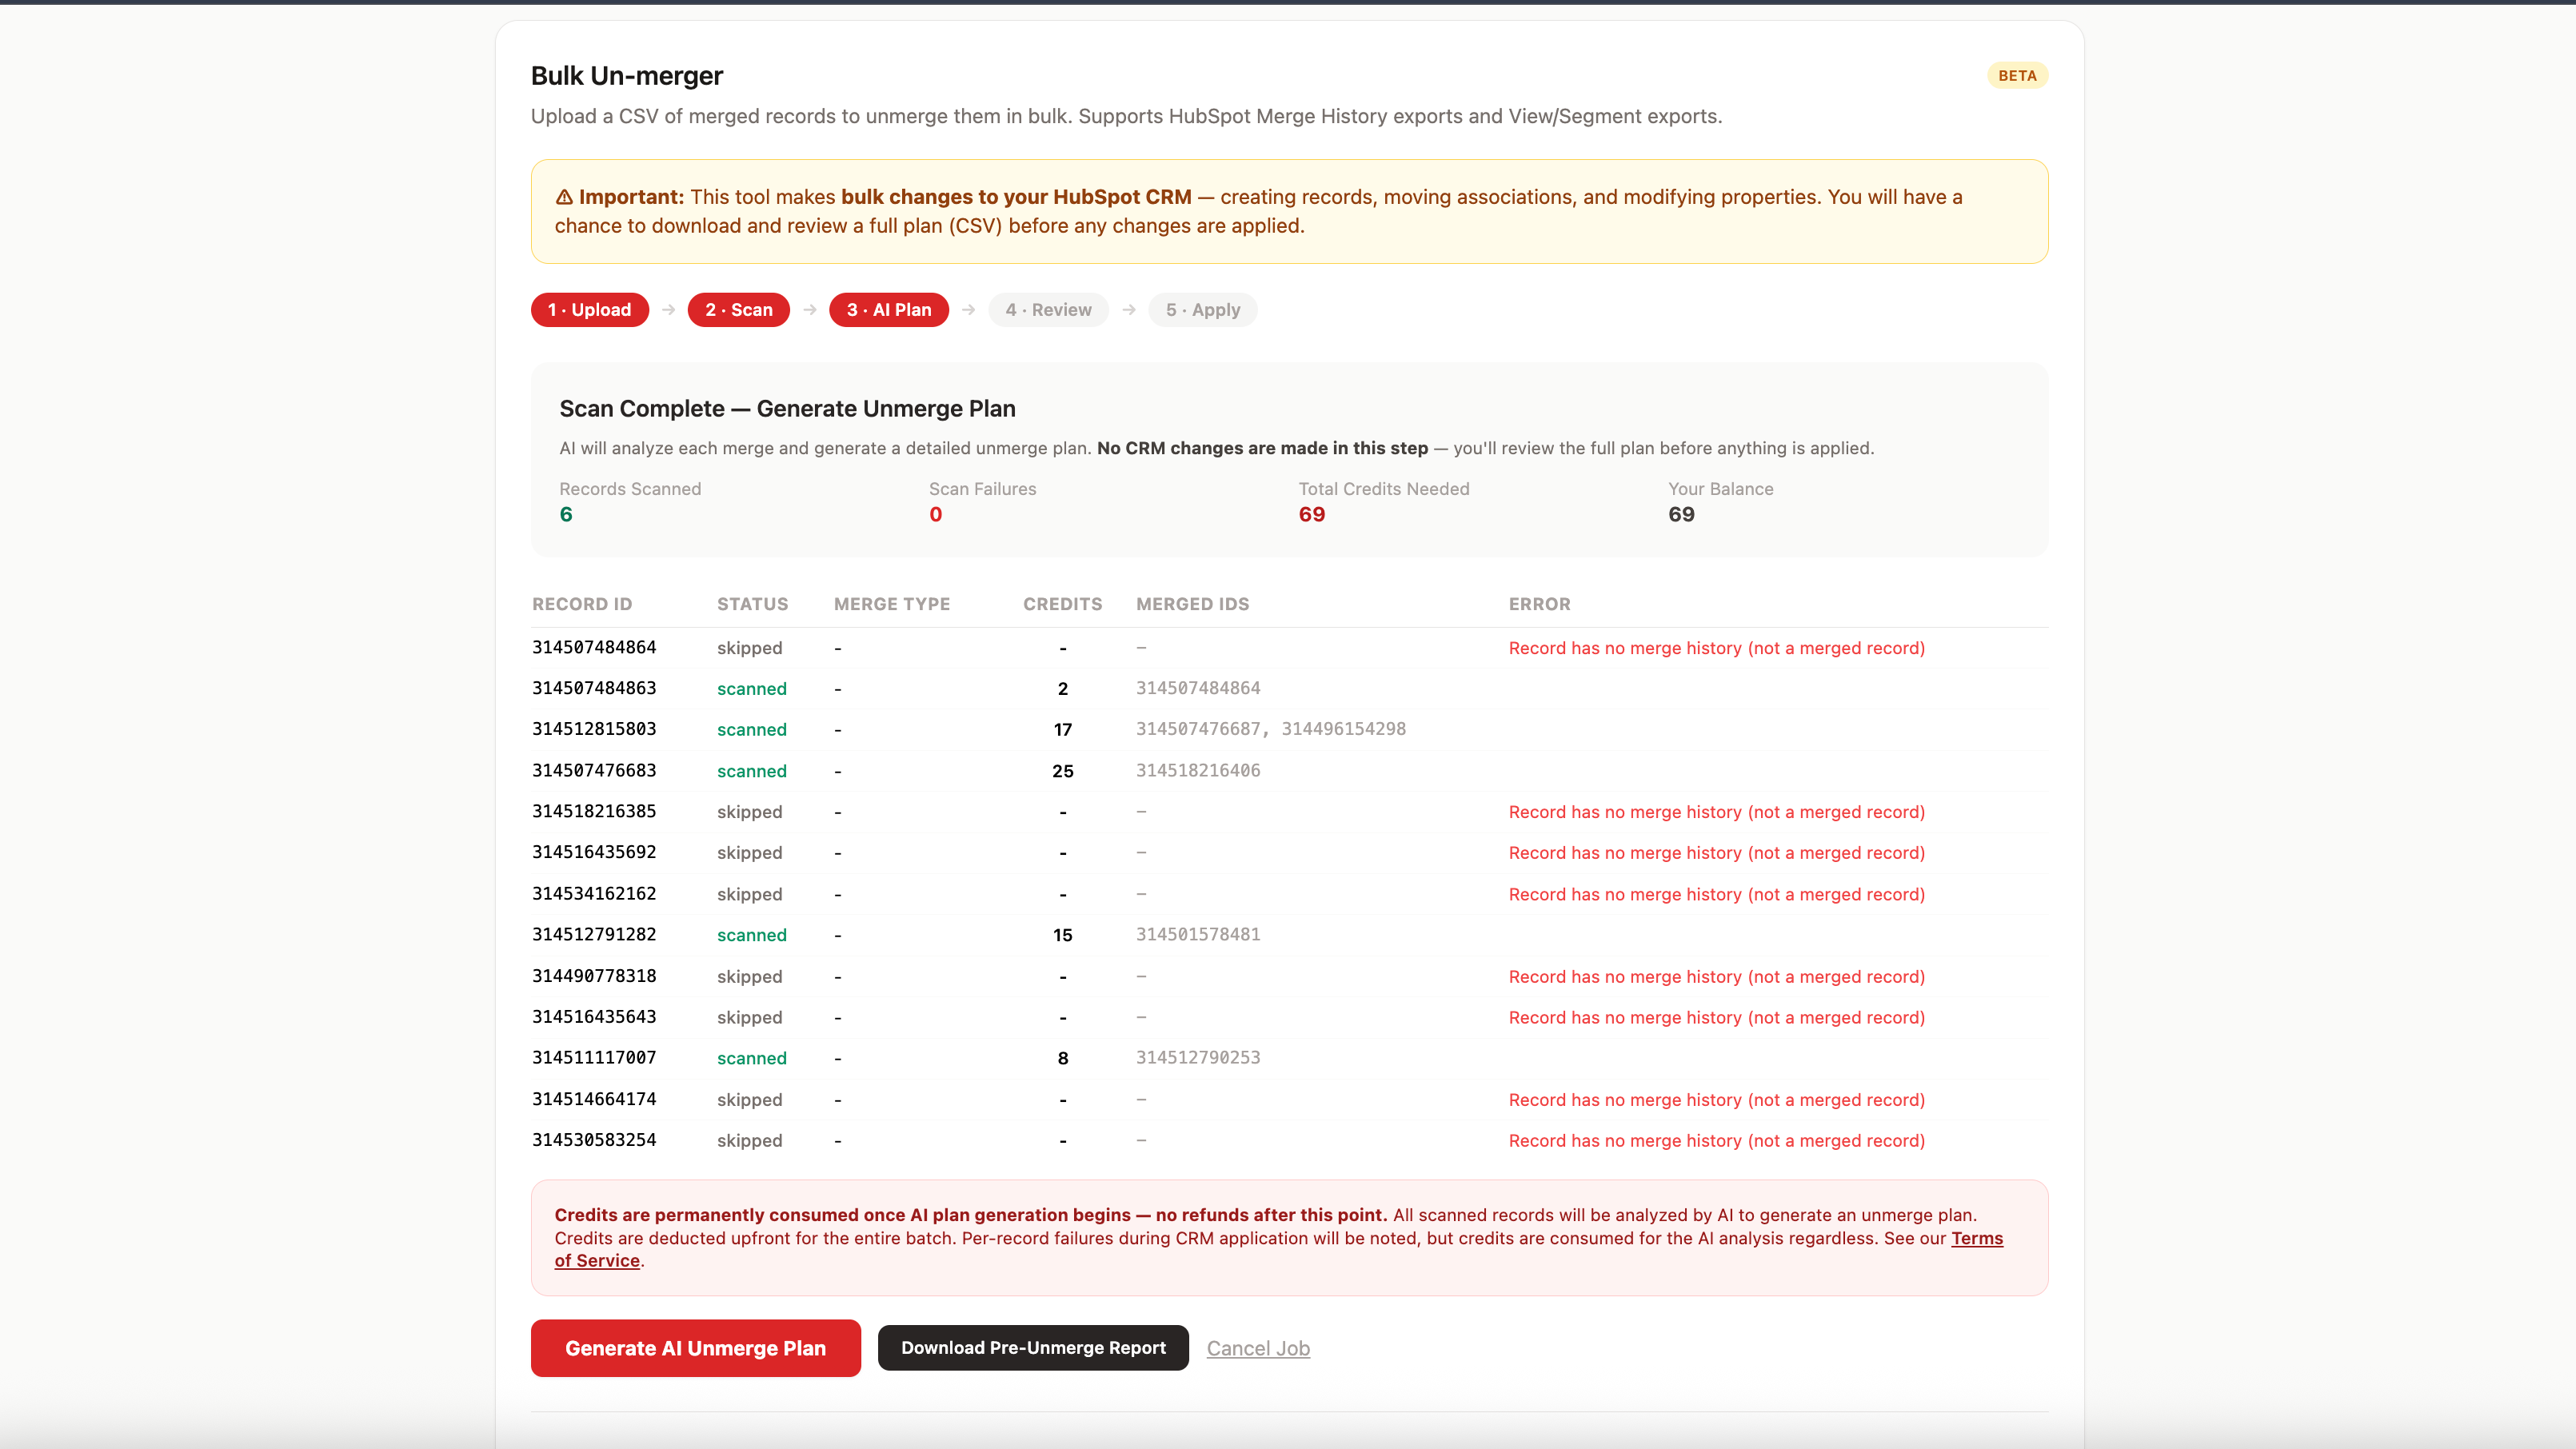This screenshot has height=1449, width=2576.
Task: Select merged ID 314507476687 in the table
Action: pos(1197,729)
